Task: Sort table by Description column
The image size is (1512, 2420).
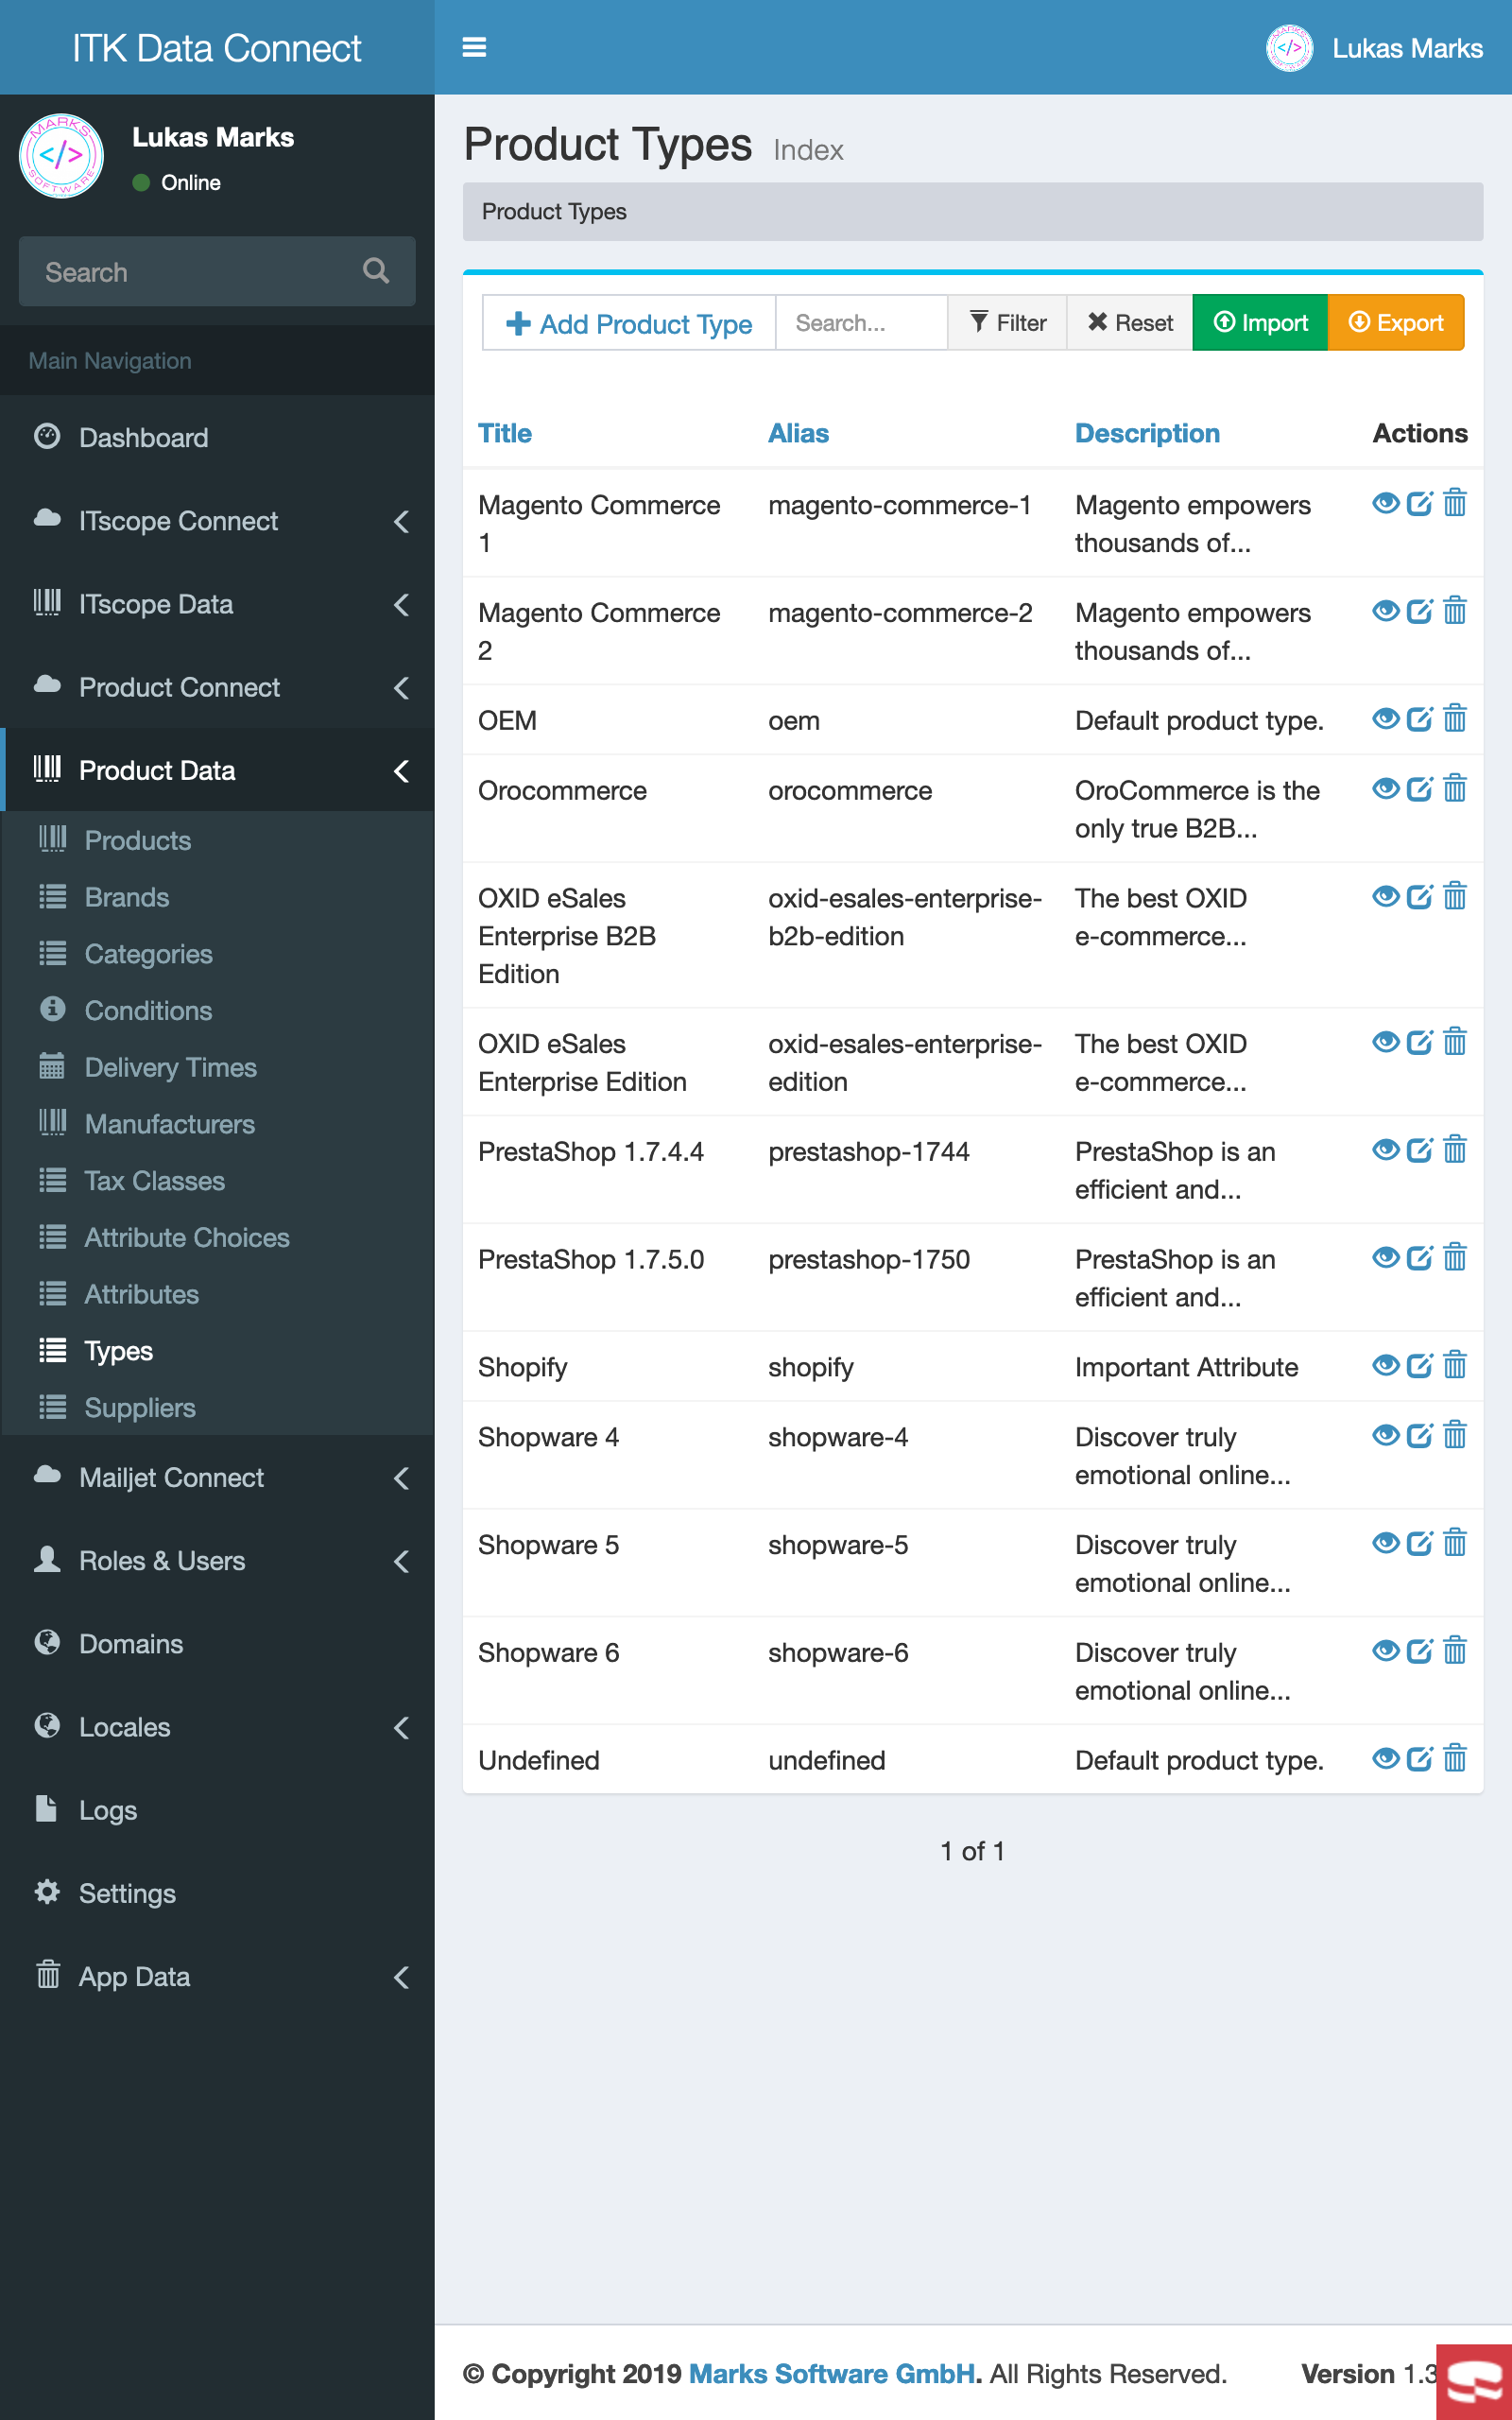Action: click(1147, 433)
